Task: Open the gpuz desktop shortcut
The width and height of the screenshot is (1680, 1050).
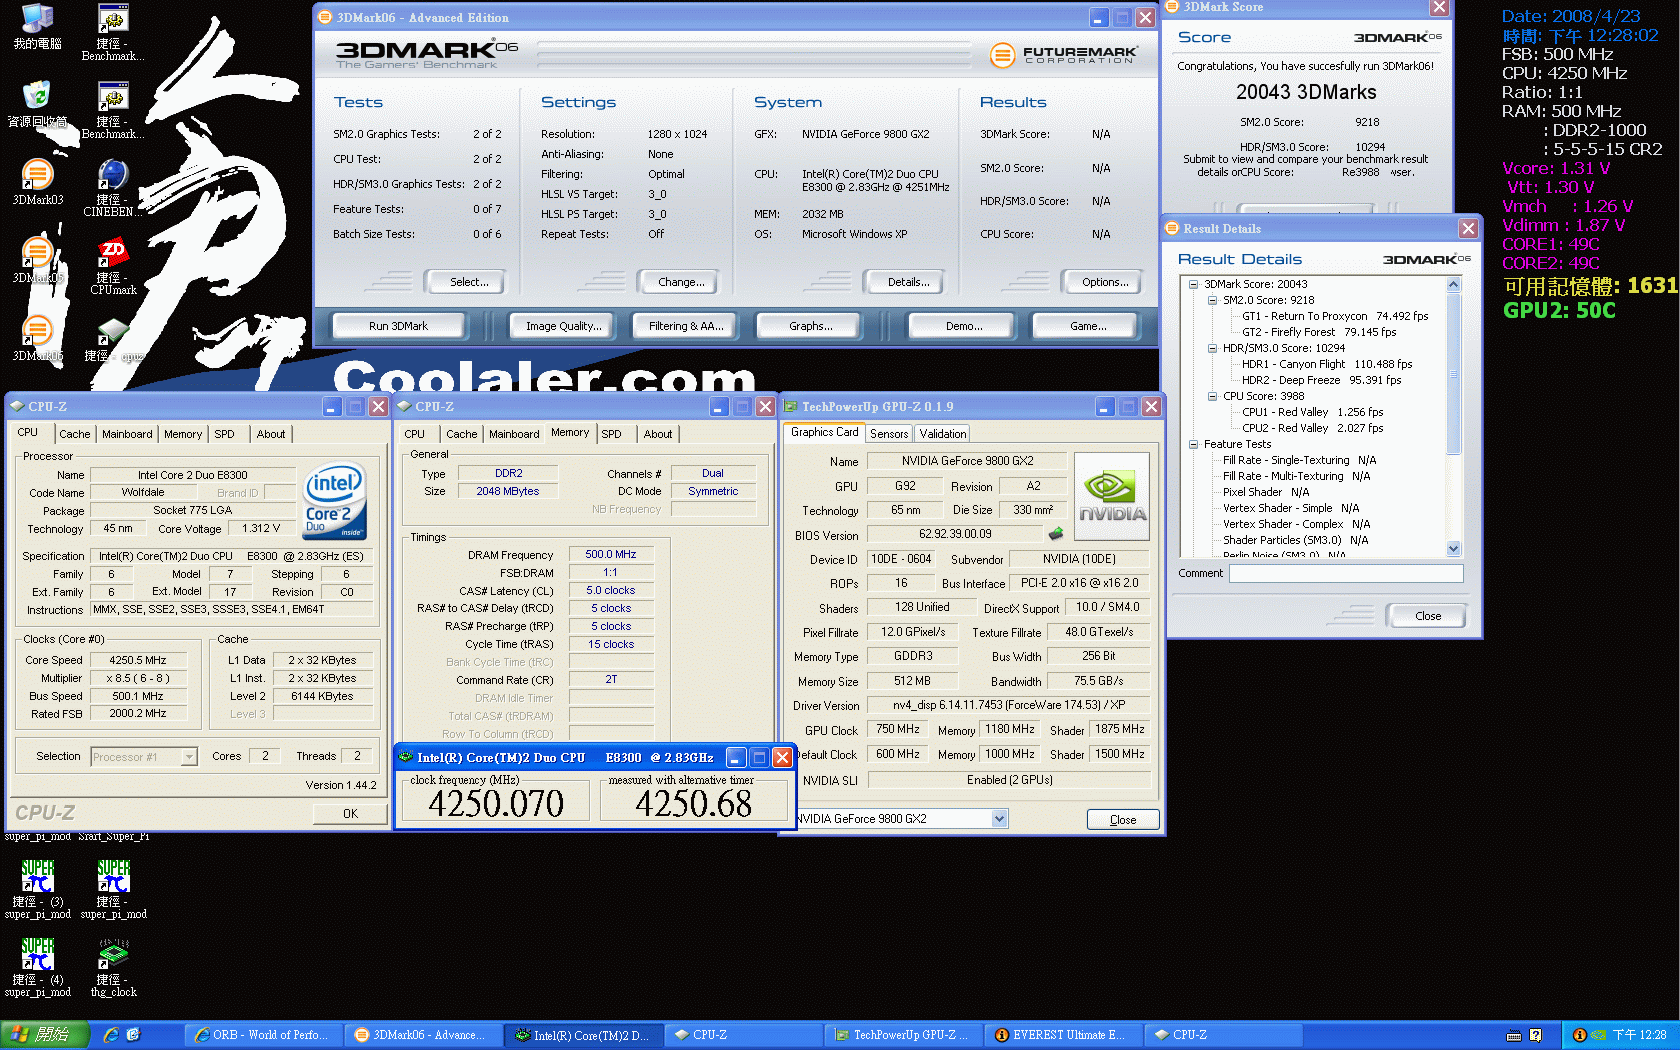Action: [113, 338]
